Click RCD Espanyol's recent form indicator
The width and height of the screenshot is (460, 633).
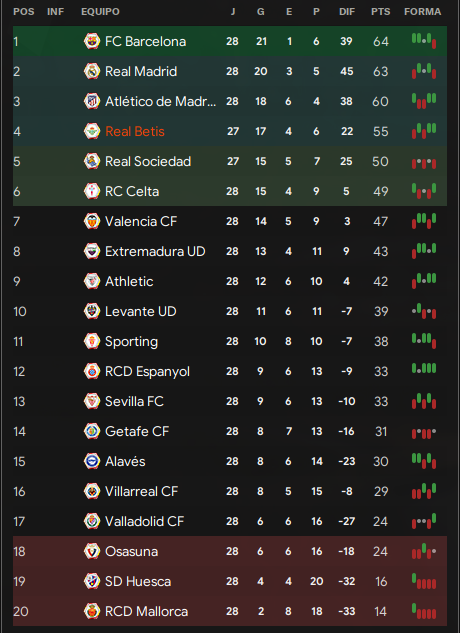click(x=424, y=368)
